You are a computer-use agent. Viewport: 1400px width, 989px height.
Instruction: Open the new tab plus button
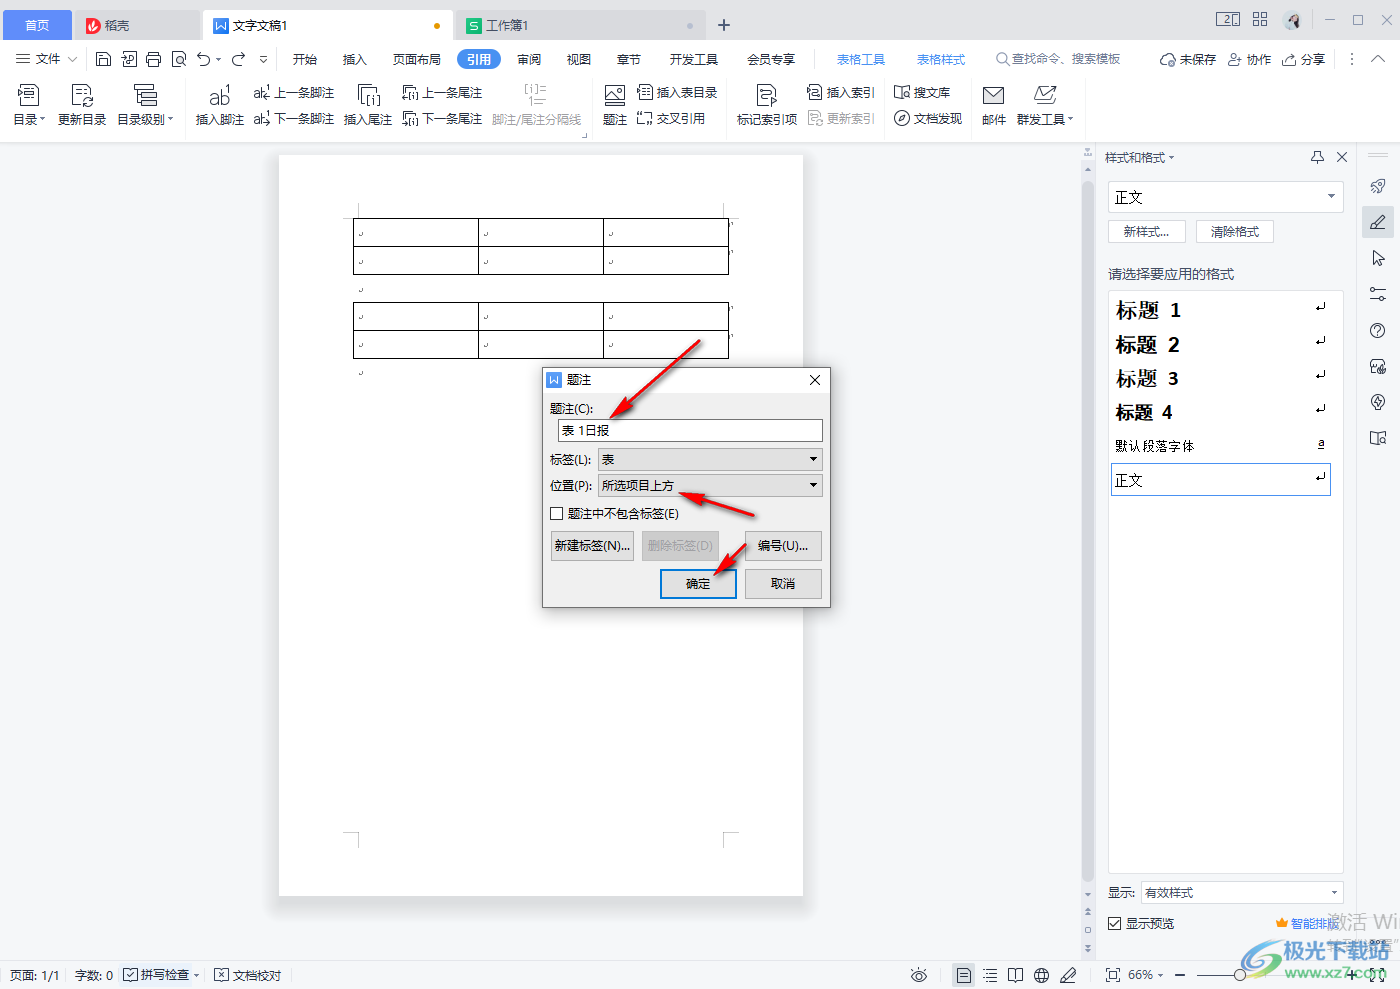(724, 25)
